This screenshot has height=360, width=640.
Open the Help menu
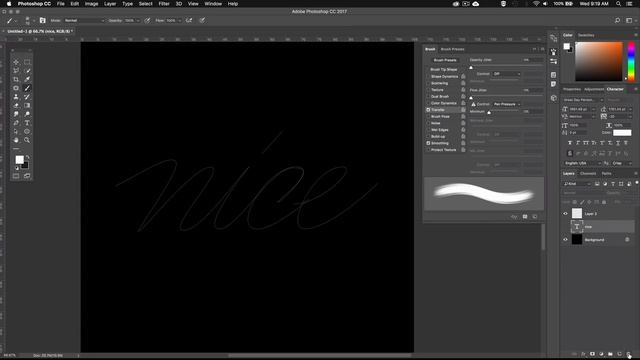point(233,4)
